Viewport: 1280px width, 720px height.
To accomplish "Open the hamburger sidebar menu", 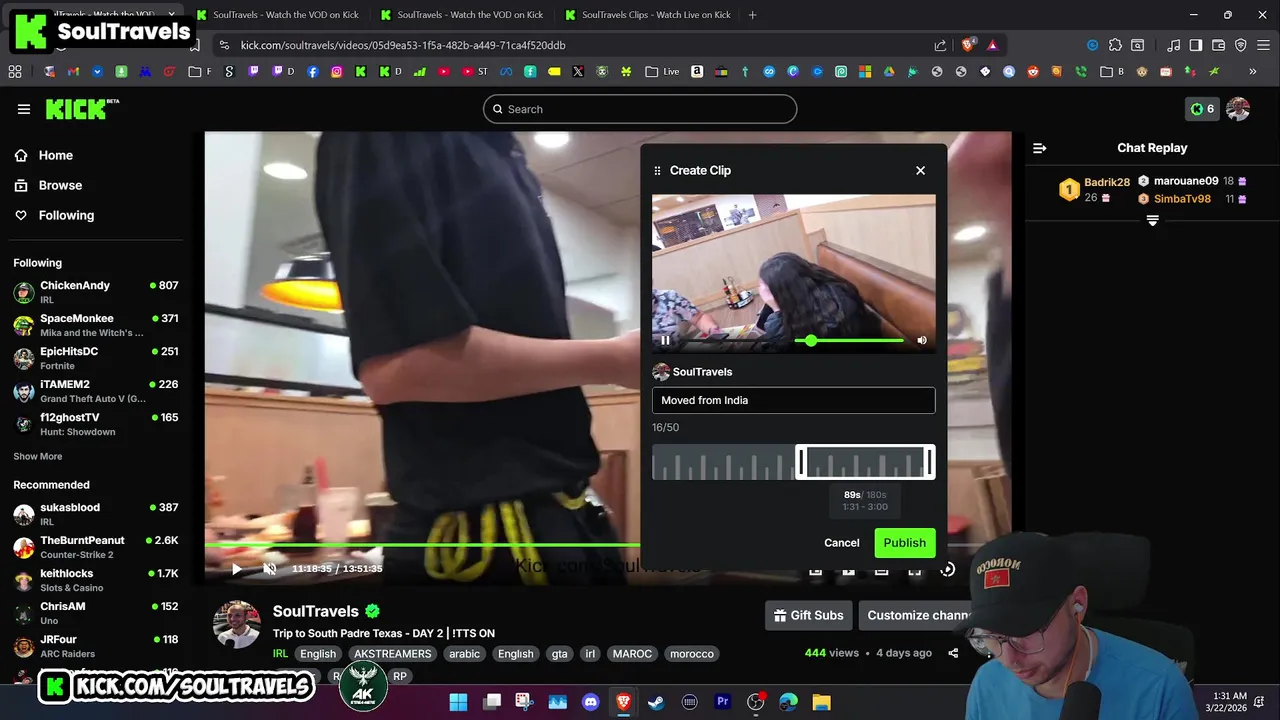I will point(24,109).
